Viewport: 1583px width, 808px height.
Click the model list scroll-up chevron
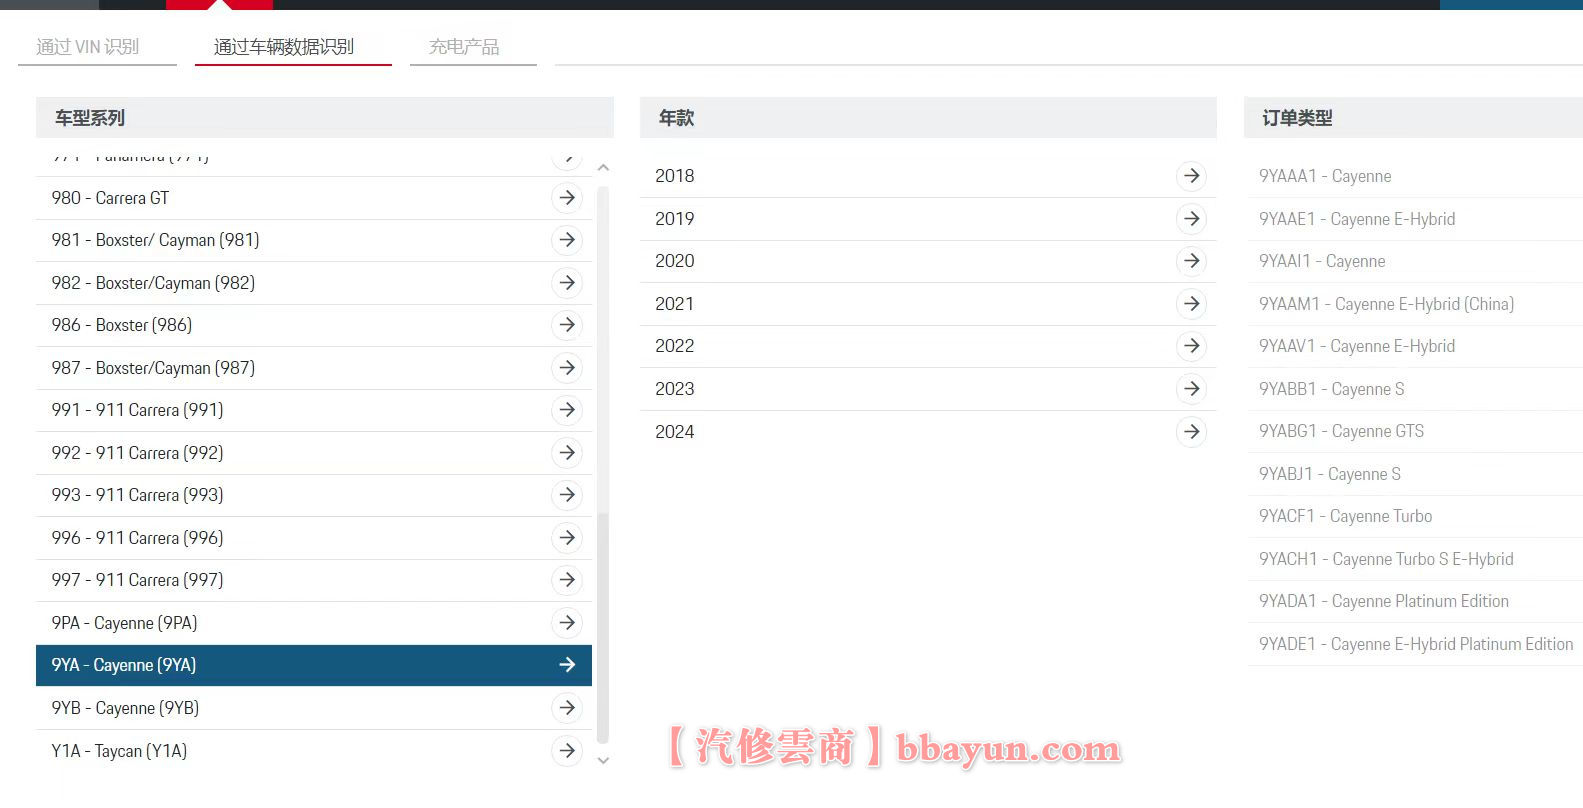[603, 167]
